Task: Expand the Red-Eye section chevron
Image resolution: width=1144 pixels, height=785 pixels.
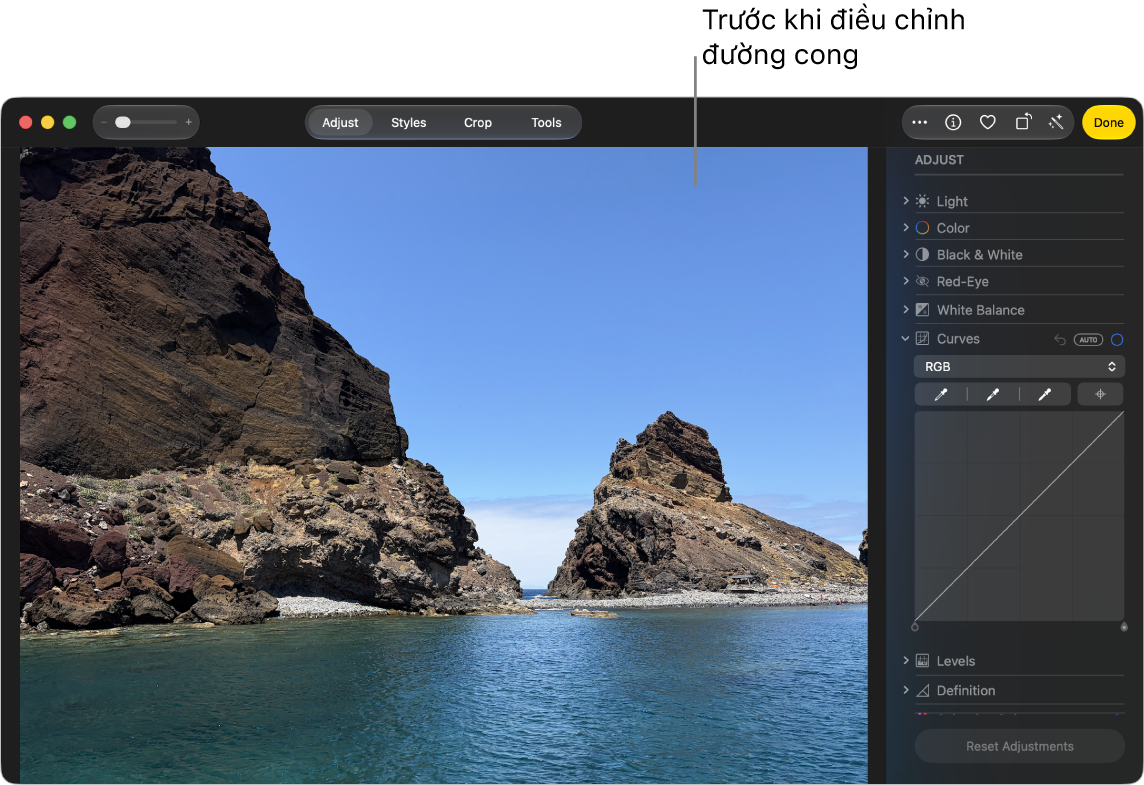Action: point(906,281)
